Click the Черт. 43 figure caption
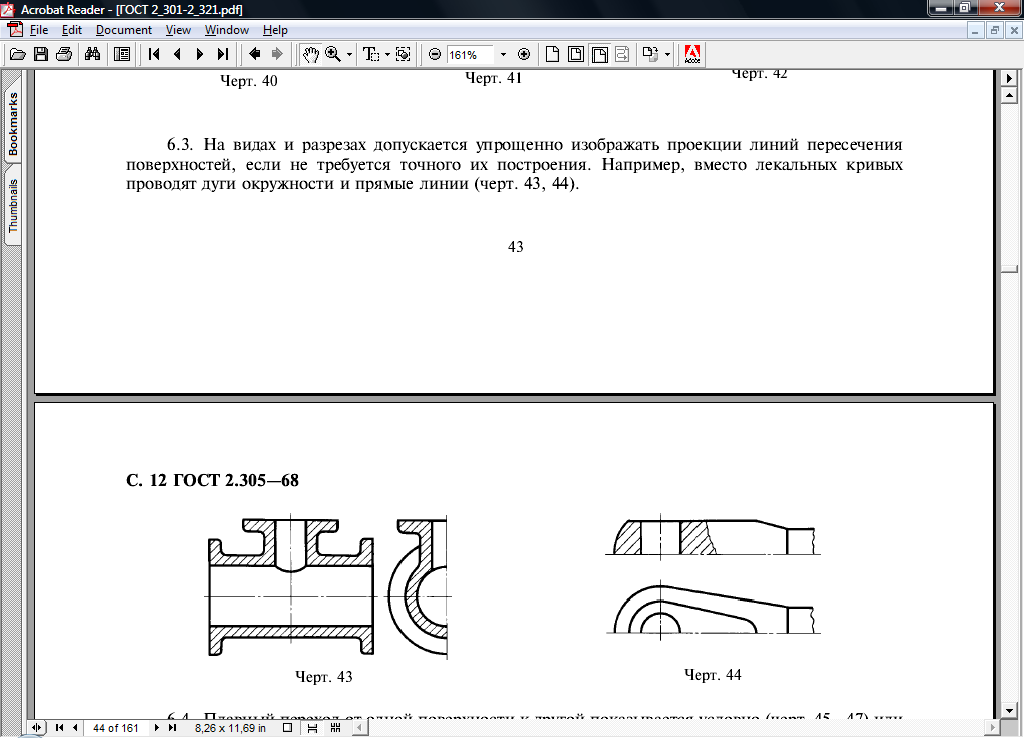The width and height of the screenshot is (1024, 738). (x=323, y=677)
